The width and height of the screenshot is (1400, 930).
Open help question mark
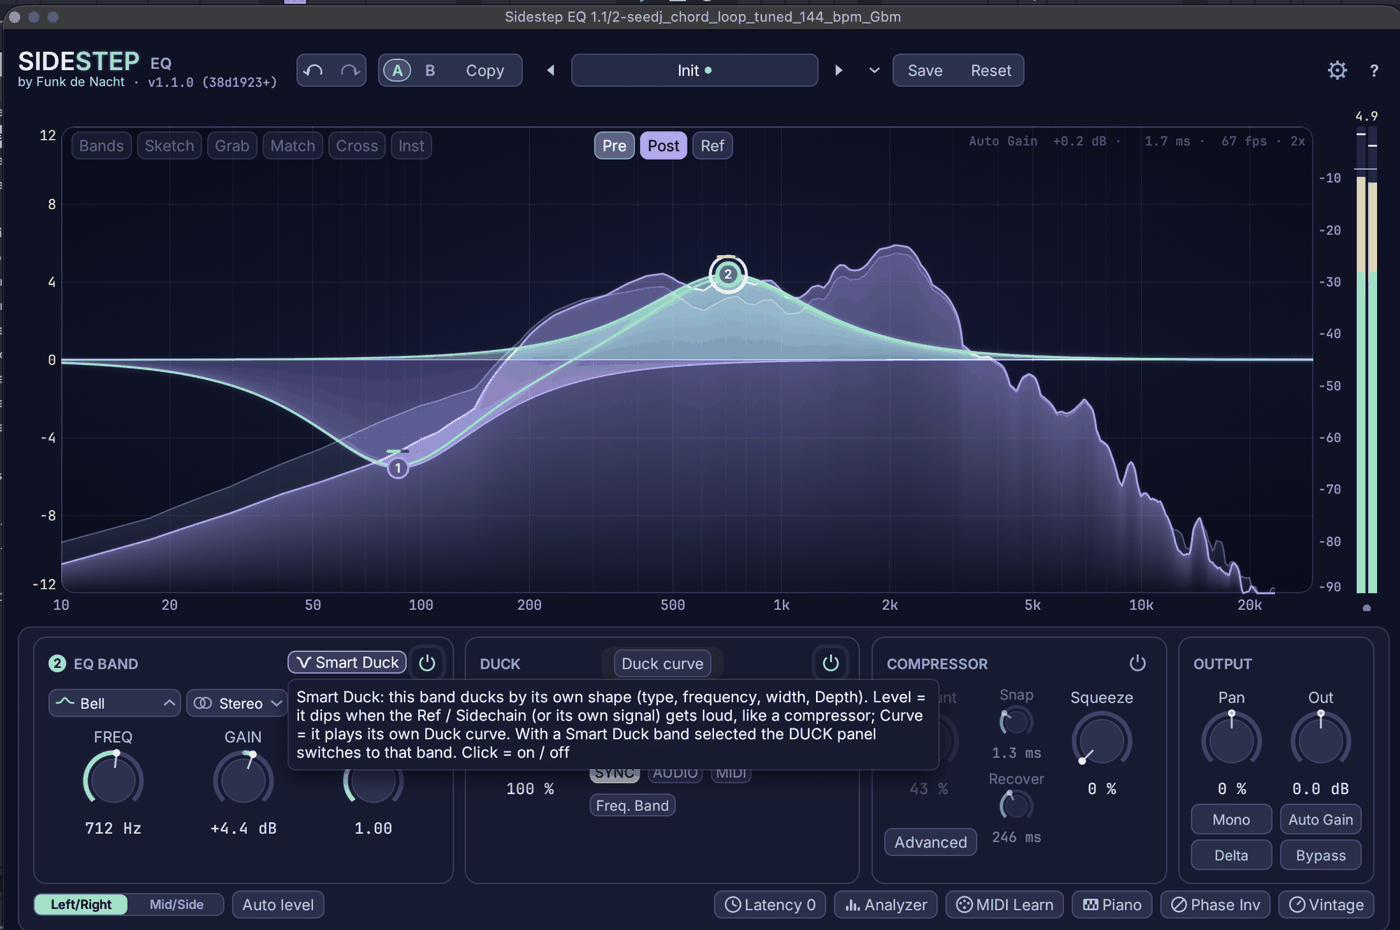1374,70
